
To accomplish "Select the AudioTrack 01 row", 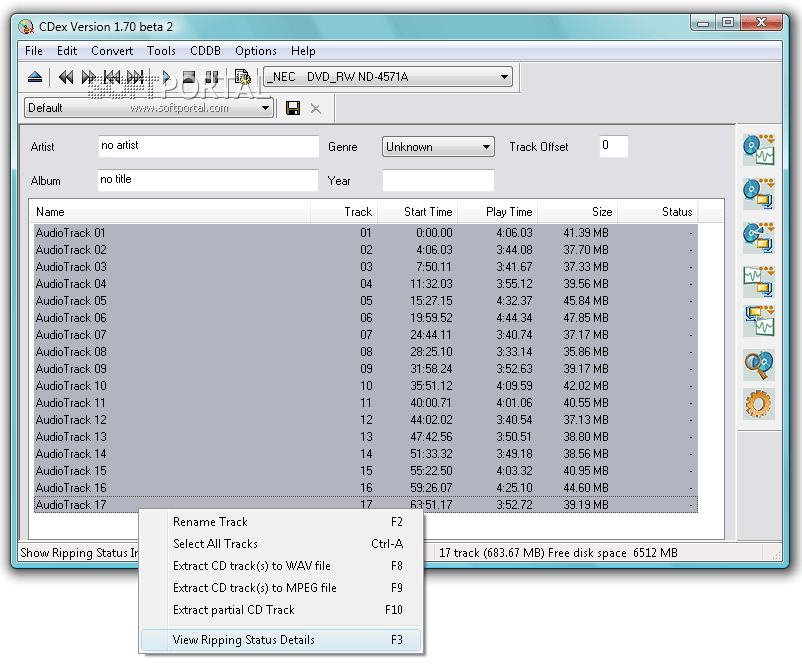I will click(x=366, y=233).
